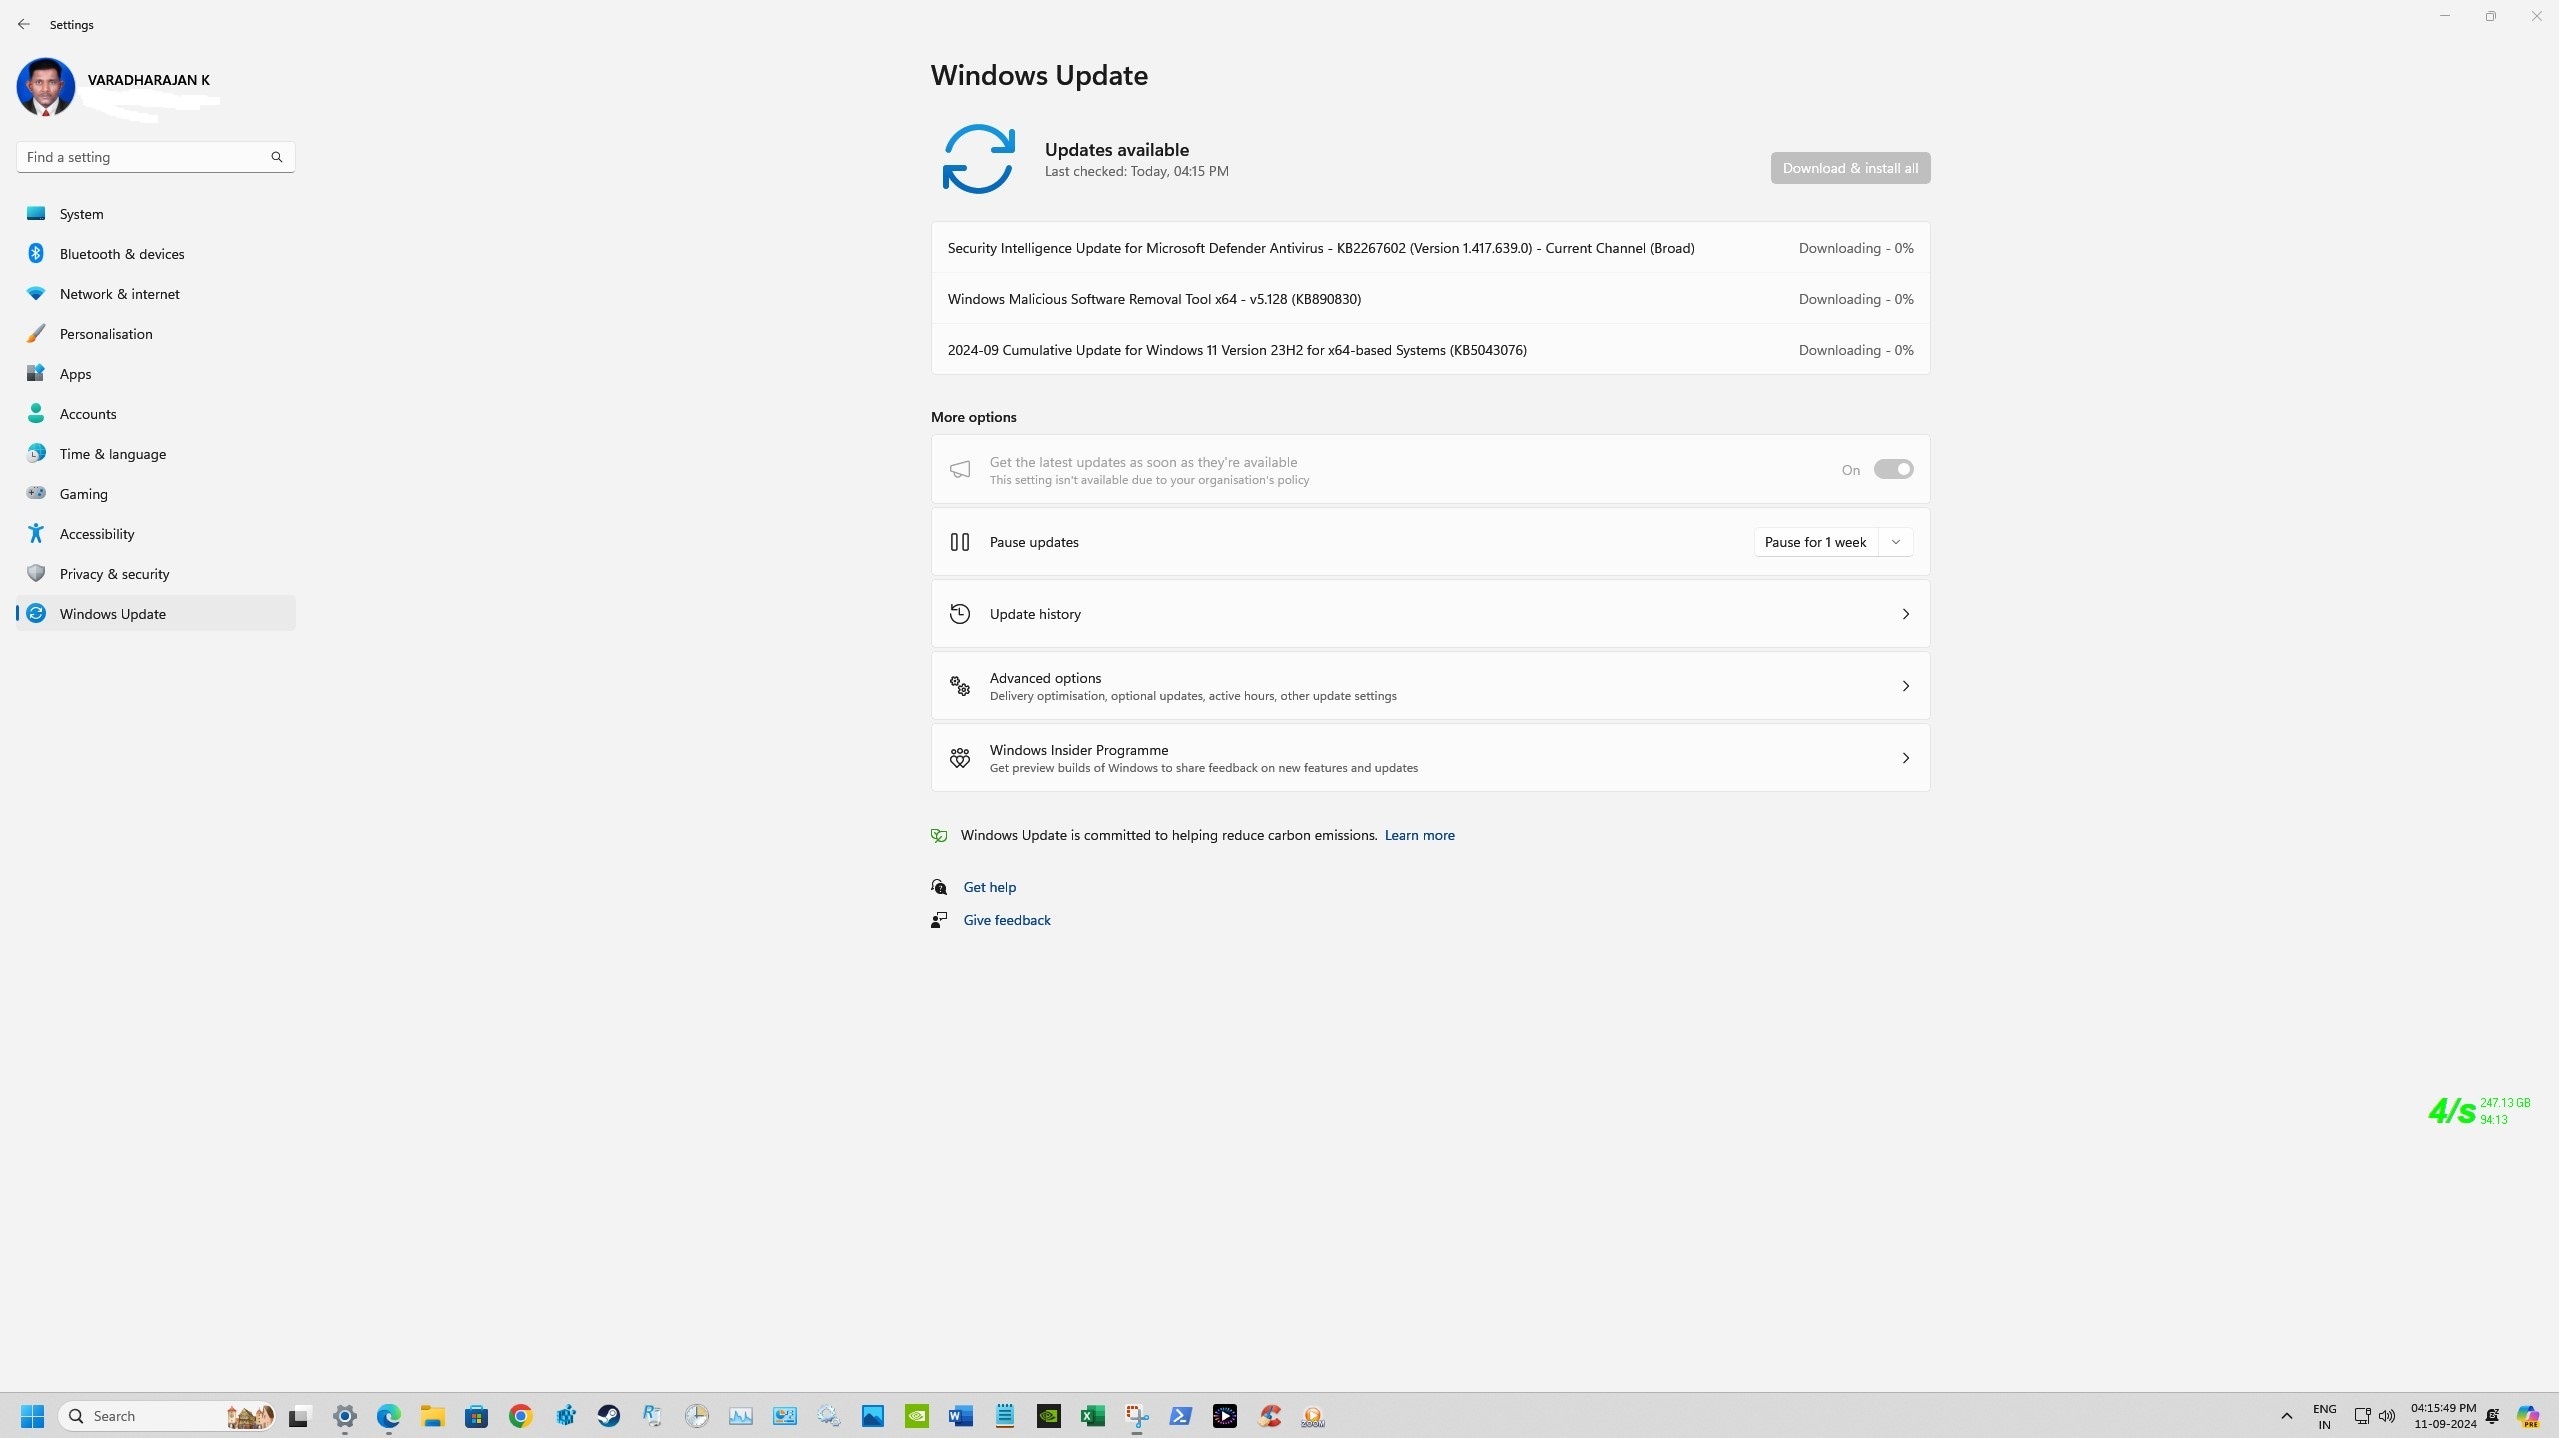
Task: Select Privacy & security in the sidebar
Action: [x=114, y=574]
